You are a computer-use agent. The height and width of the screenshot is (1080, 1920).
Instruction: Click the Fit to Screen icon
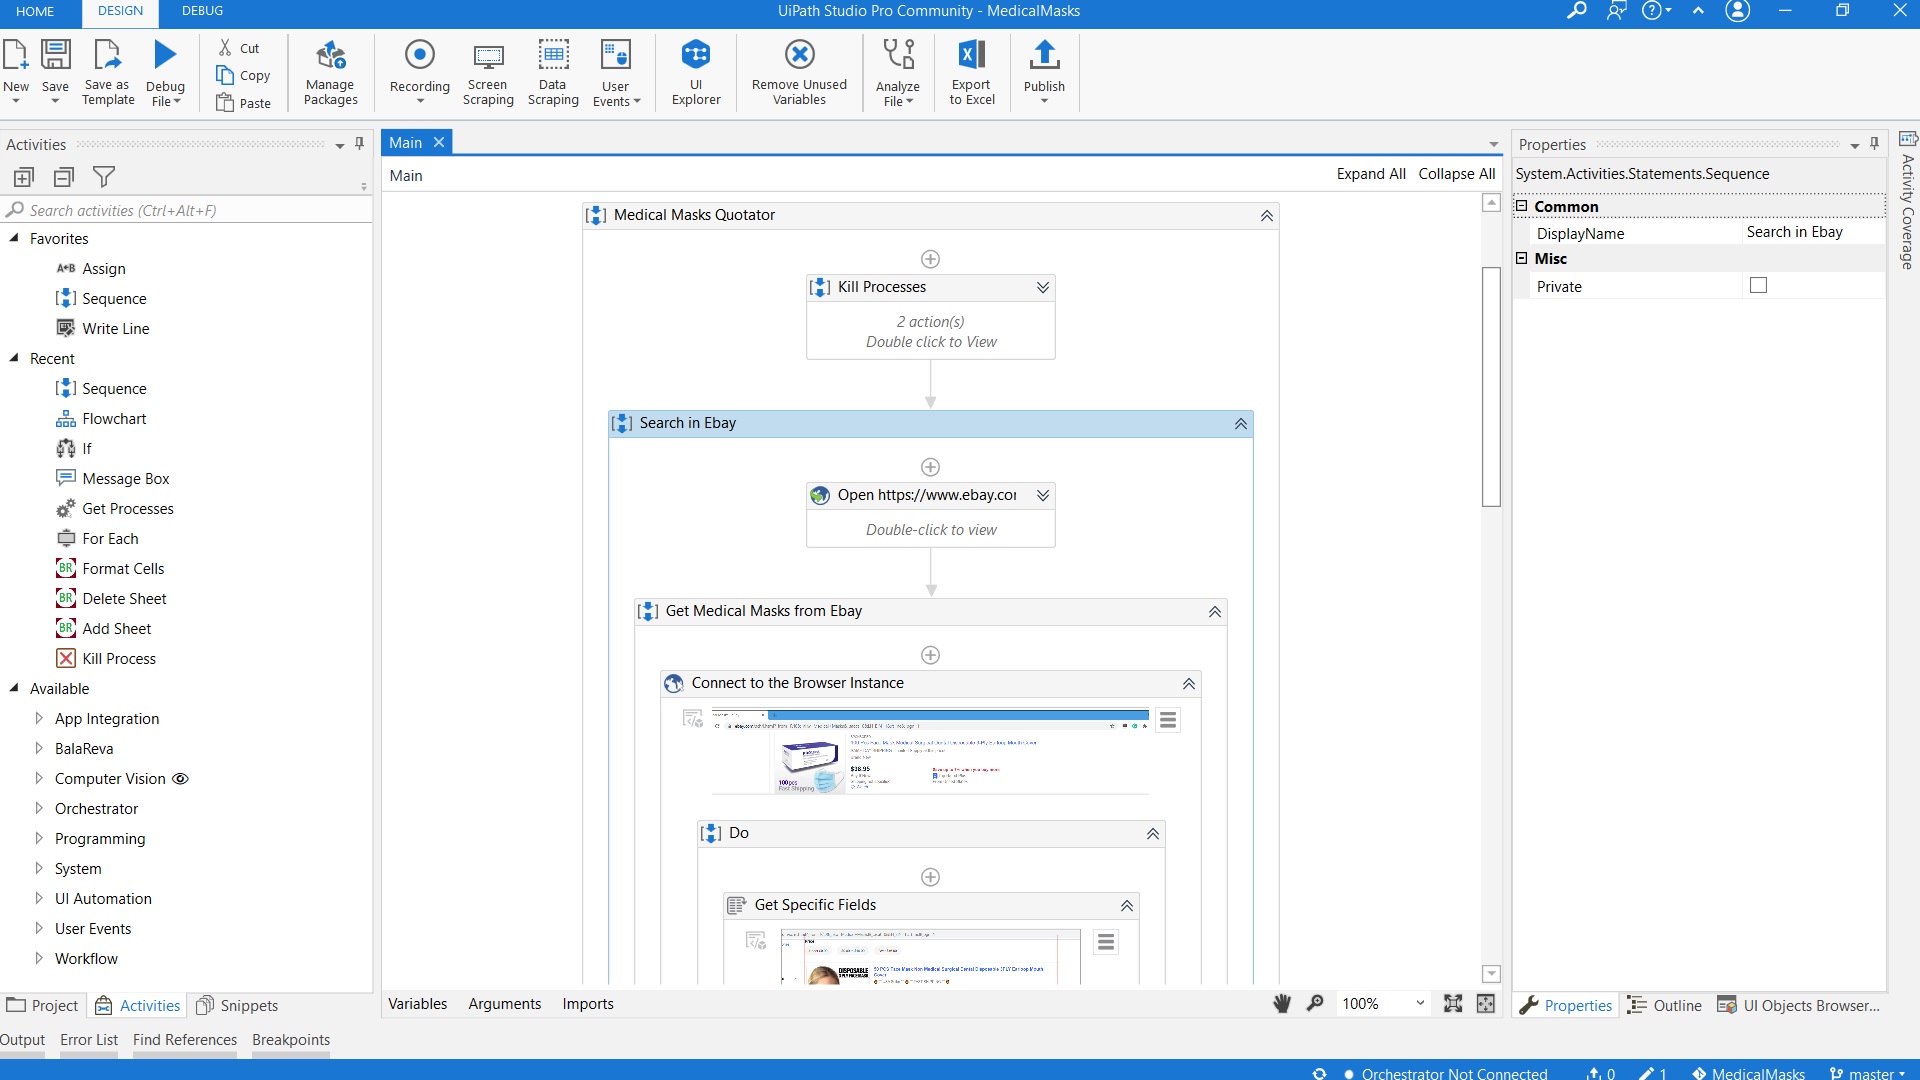click(1453, 1003)
